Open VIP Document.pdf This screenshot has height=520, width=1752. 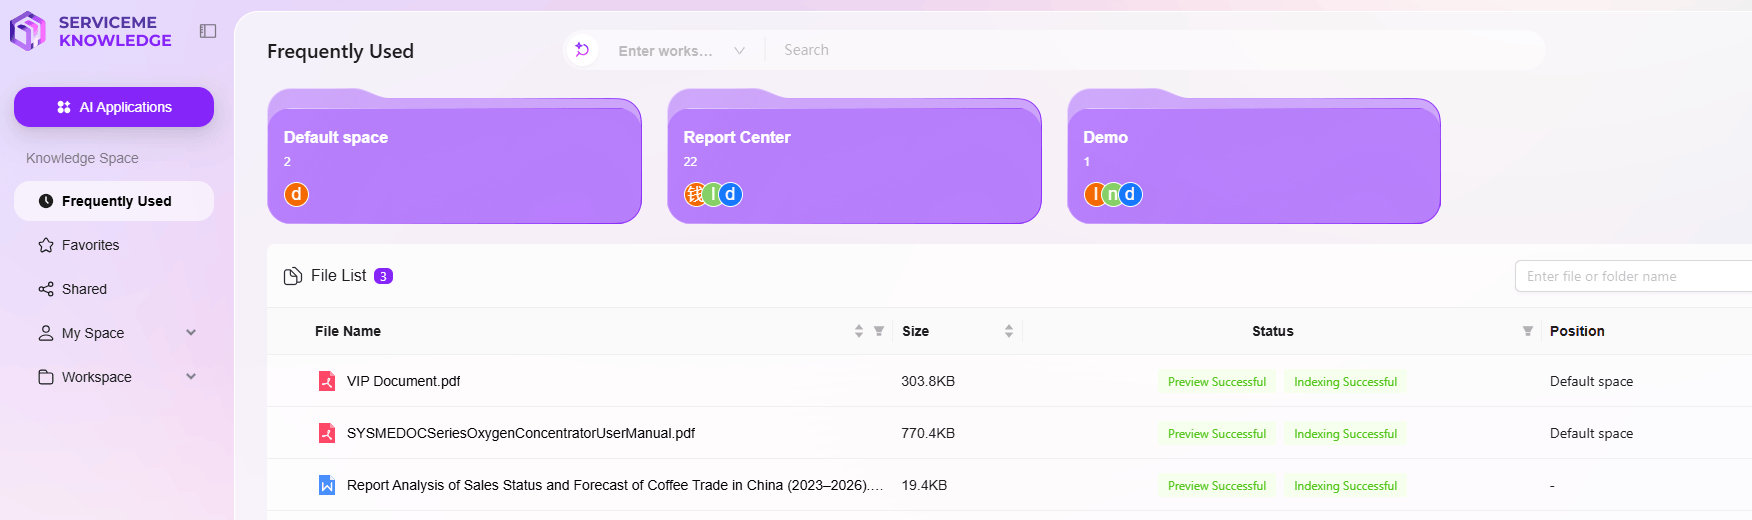coord(403,381)
